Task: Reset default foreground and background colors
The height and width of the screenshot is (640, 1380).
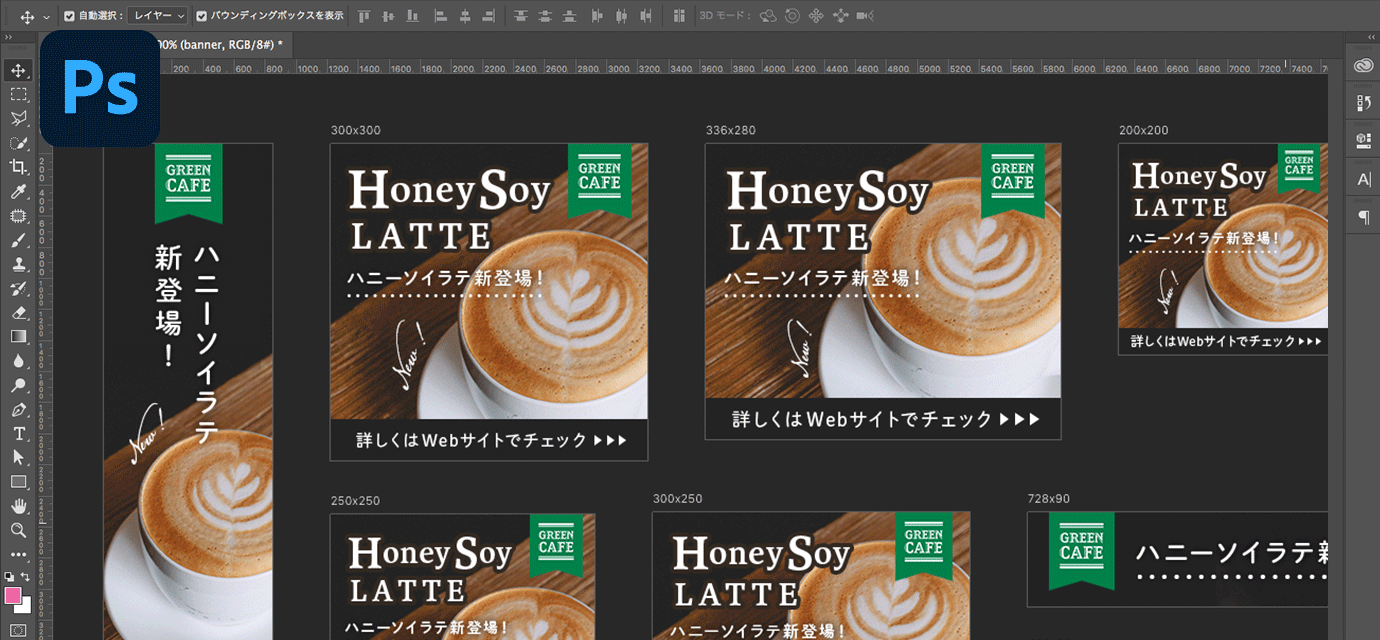Action: 10,577
